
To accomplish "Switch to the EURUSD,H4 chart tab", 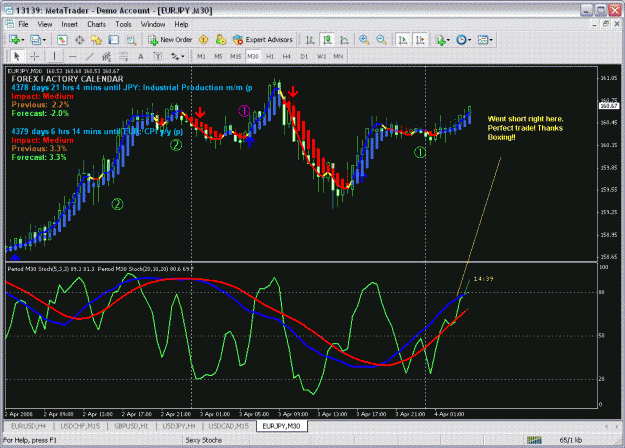I will (x=28, y=426).
